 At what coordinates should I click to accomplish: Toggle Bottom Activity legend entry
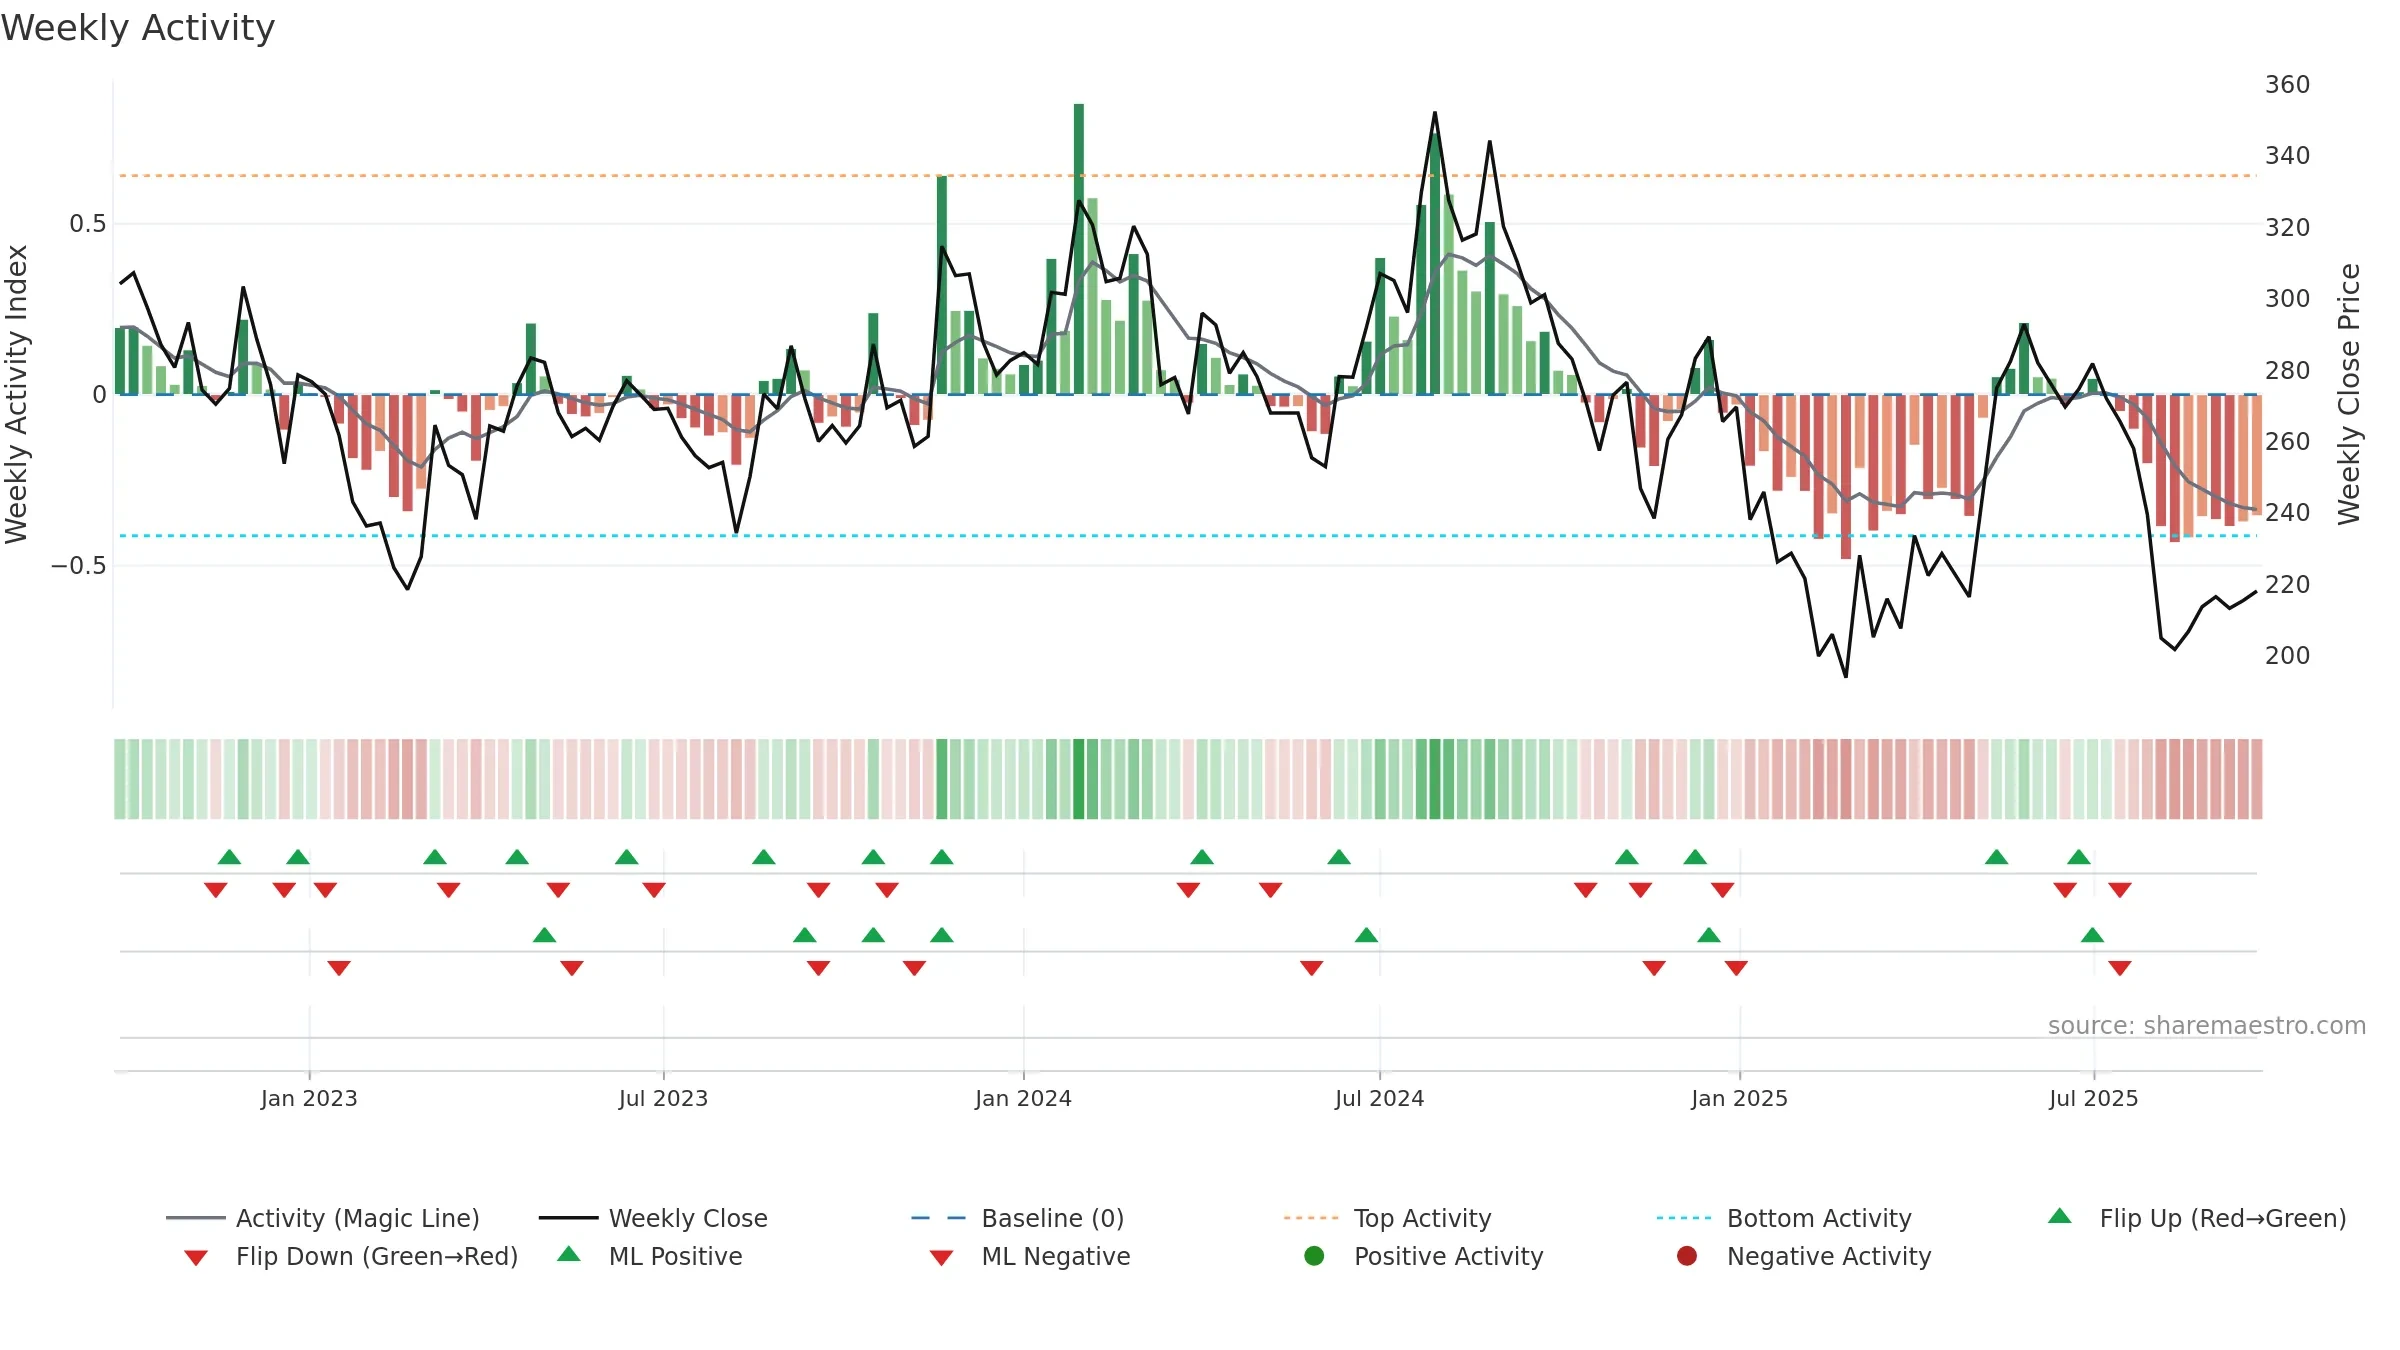tap(1784, 1218)
